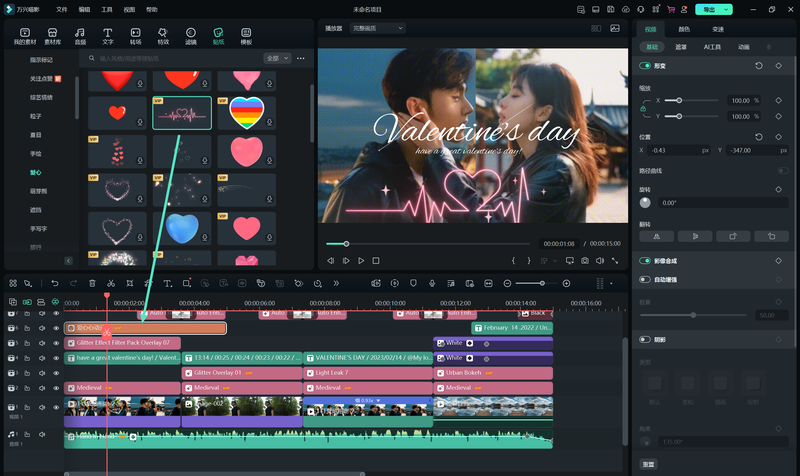Click the 重置 (Reset) button in properties

(x=649, y=464)
